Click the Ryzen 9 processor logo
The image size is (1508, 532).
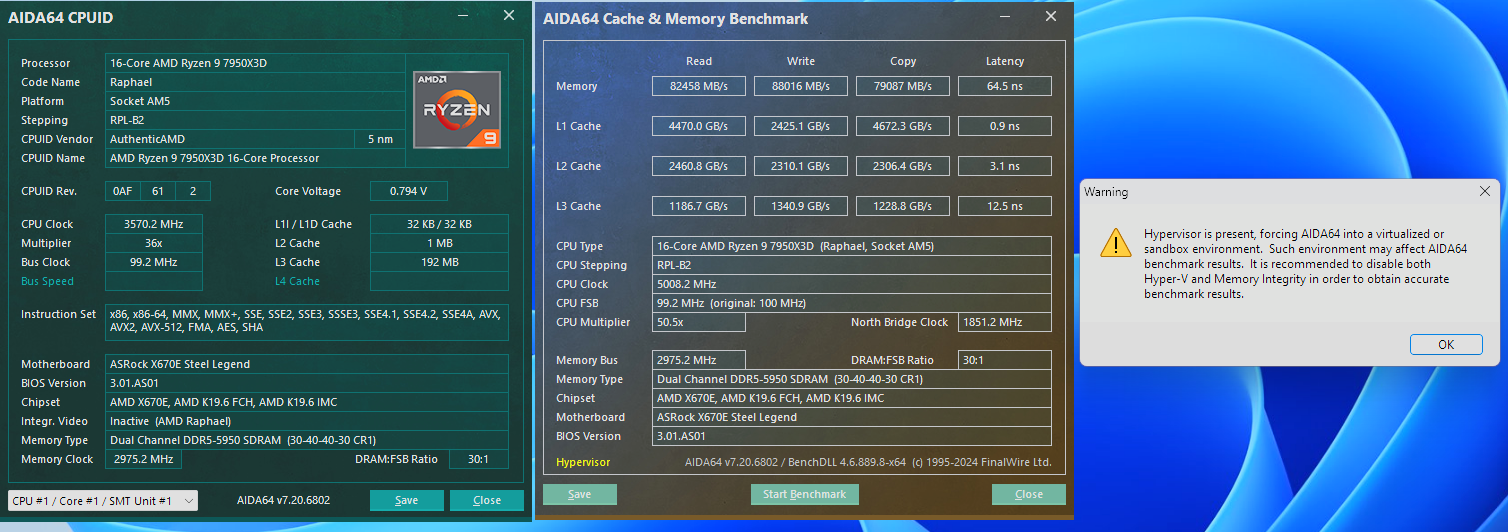[x=457, y=110]
